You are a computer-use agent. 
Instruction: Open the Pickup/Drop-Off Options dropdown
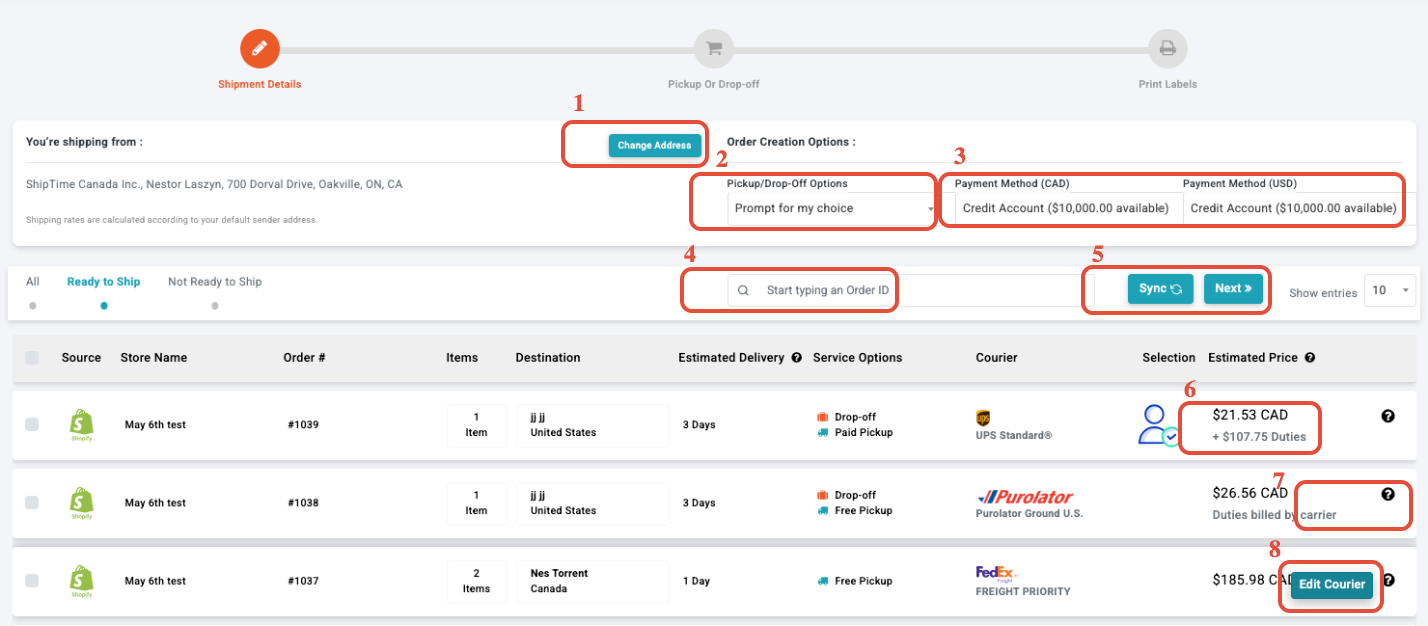pyautogui.click(x=830, y=208)
